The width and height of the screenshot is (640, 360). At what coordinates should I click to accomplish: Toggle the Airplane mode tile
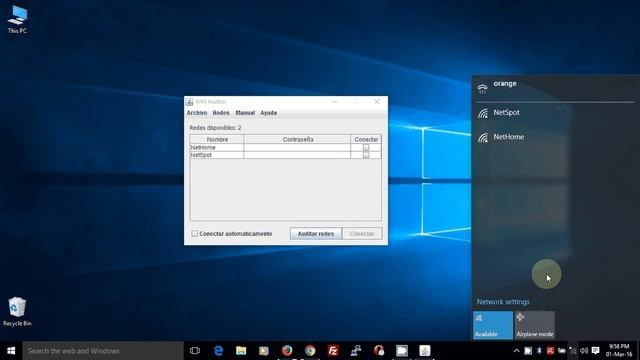(x=534, y=325)
